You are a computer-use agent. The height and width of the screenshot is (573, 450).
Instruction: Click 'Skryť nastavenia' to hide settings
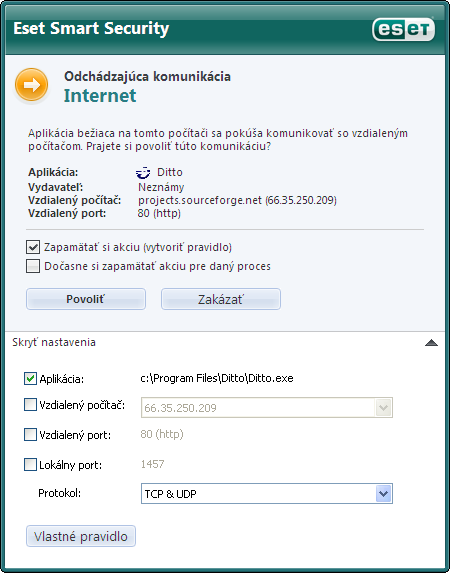coord(54,342)
